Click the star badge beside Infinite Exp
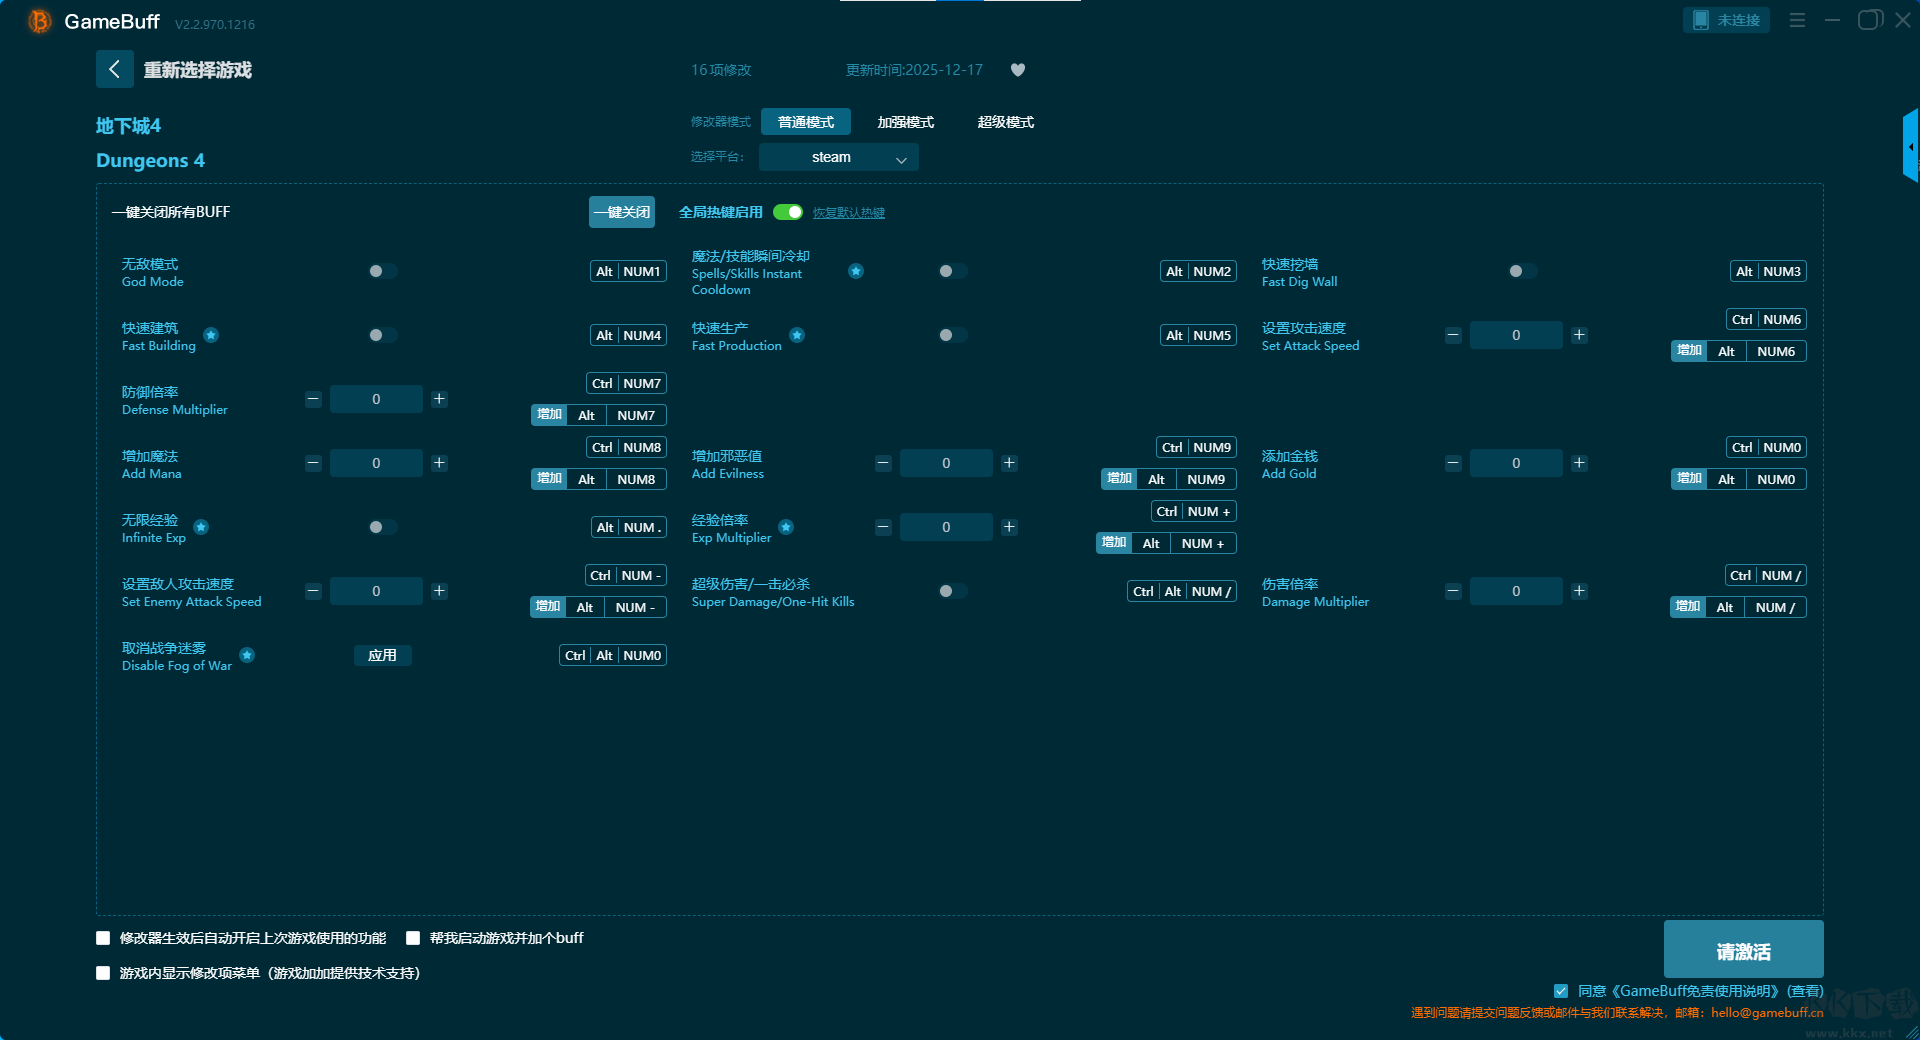This screenshot has height=1040, width=1920. point(201,527)
